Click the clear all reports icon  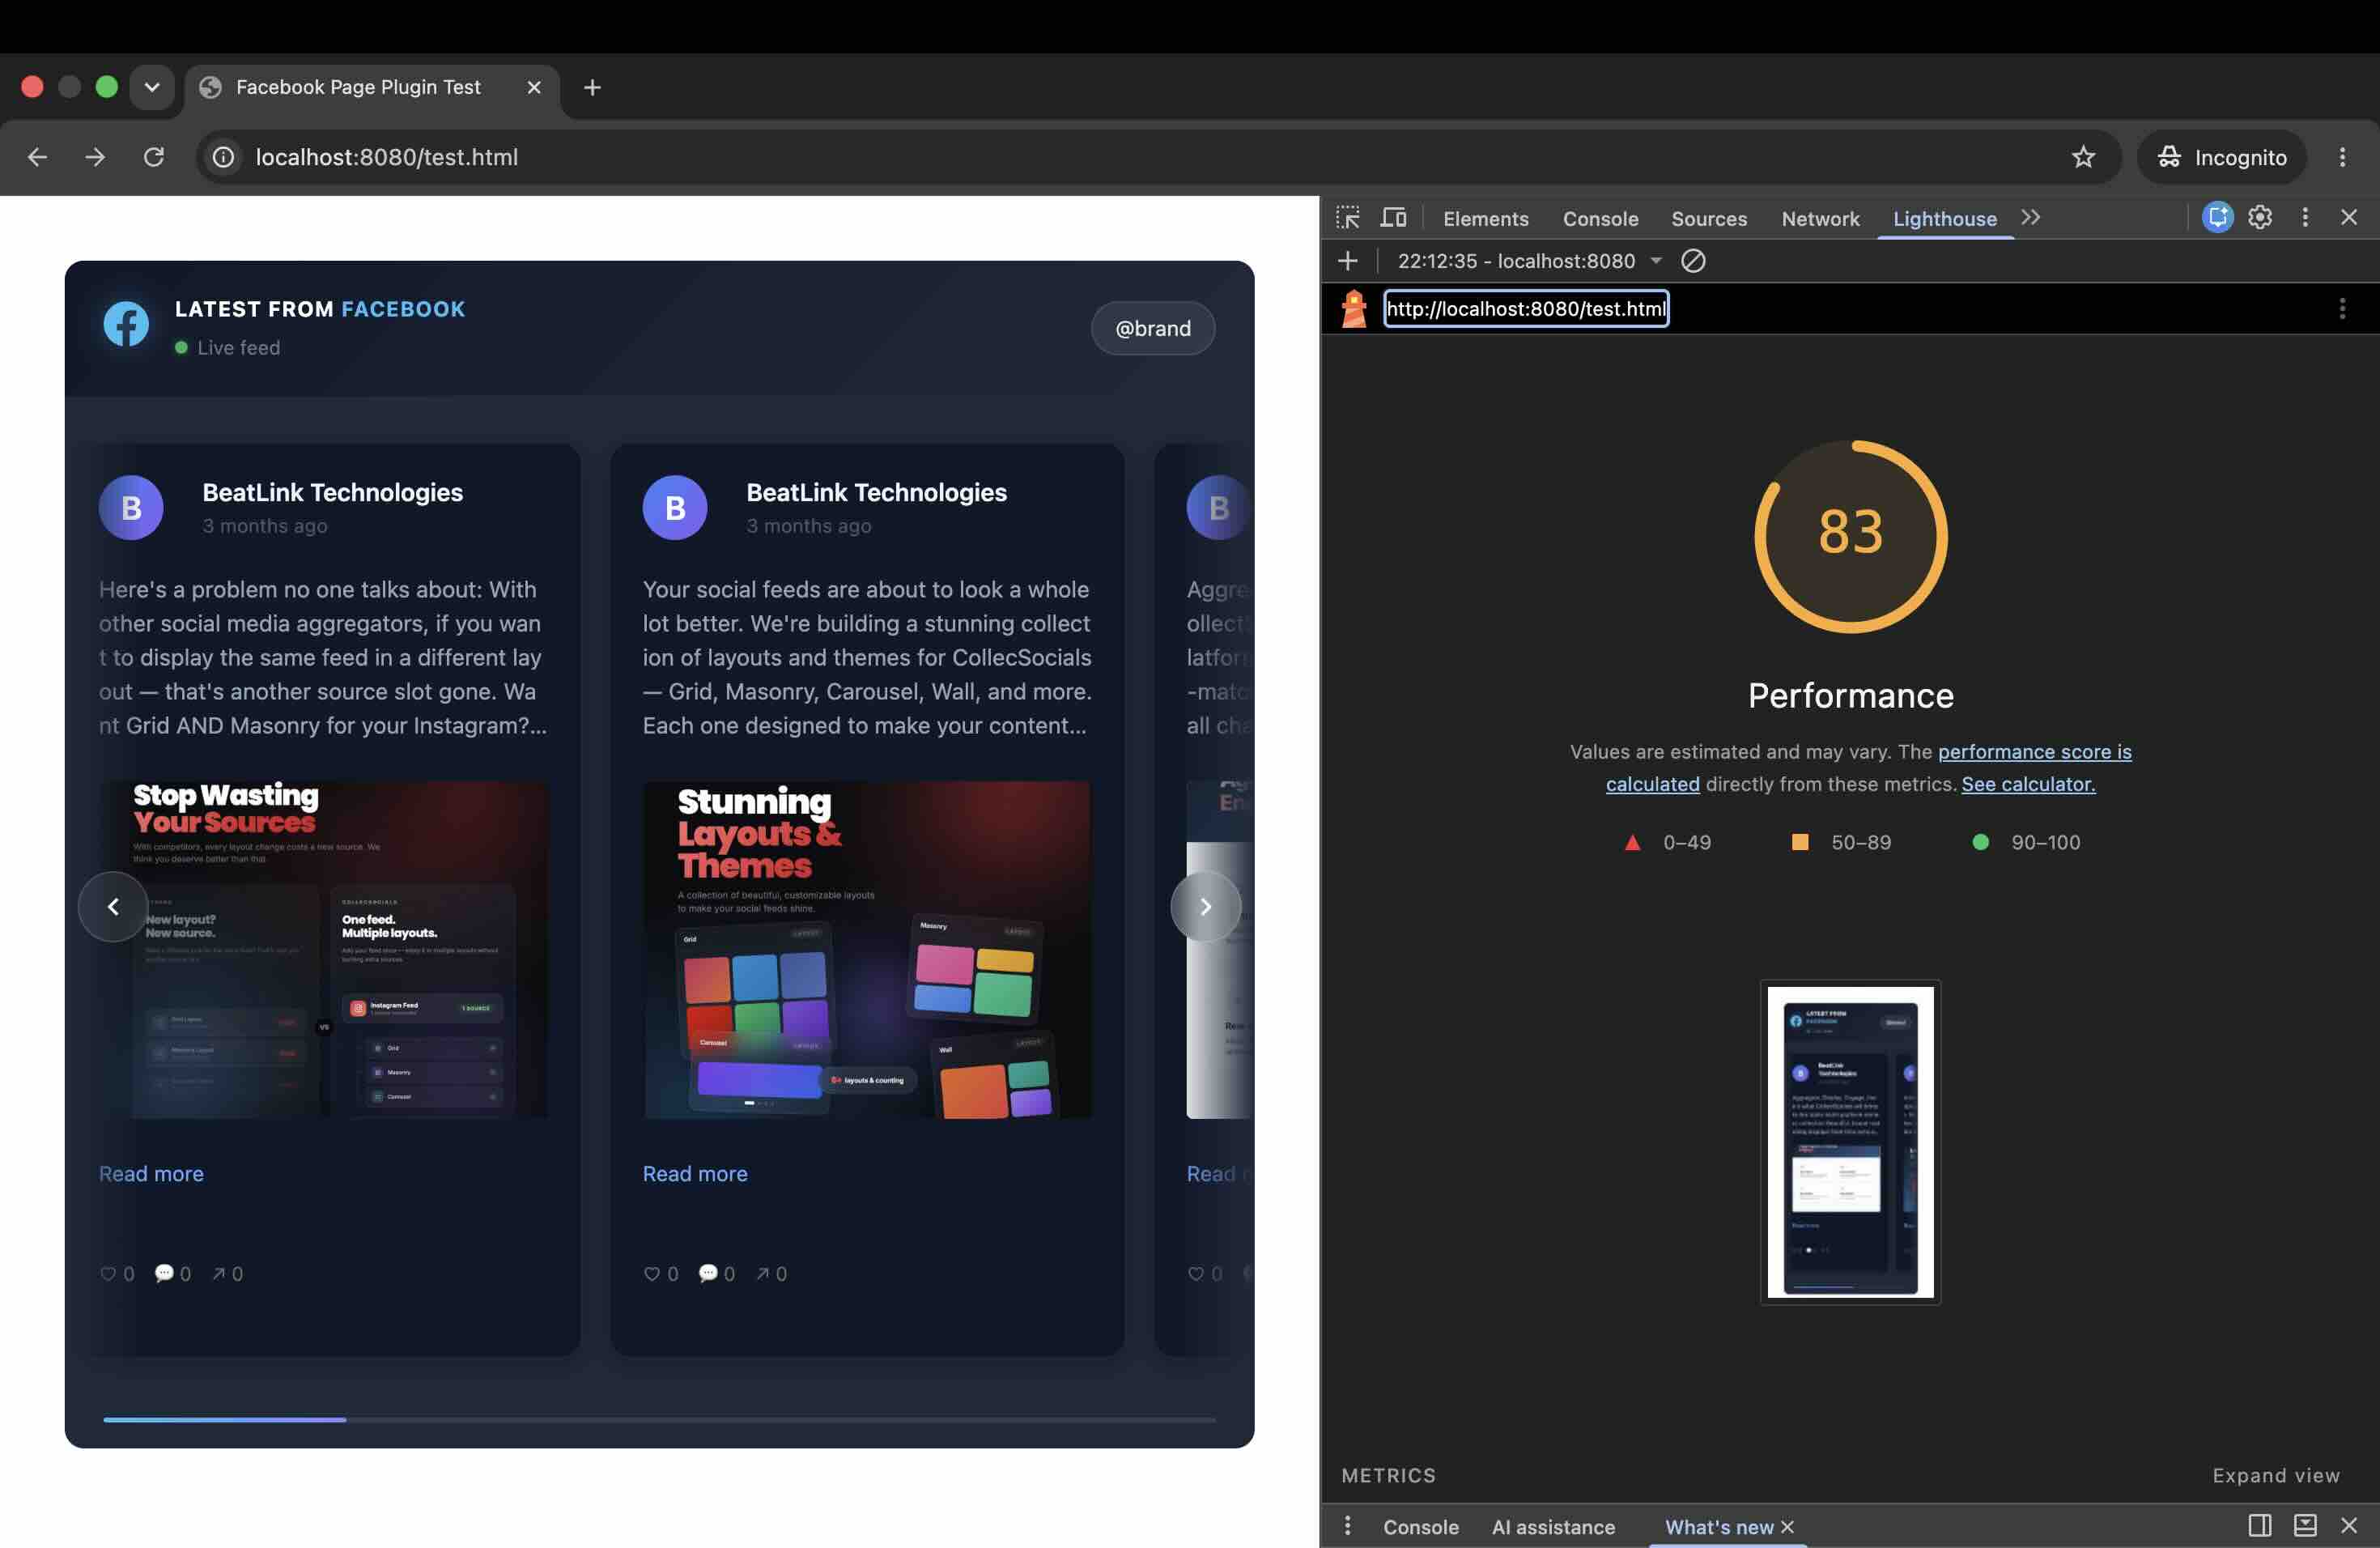click(x=1693, y=261)
